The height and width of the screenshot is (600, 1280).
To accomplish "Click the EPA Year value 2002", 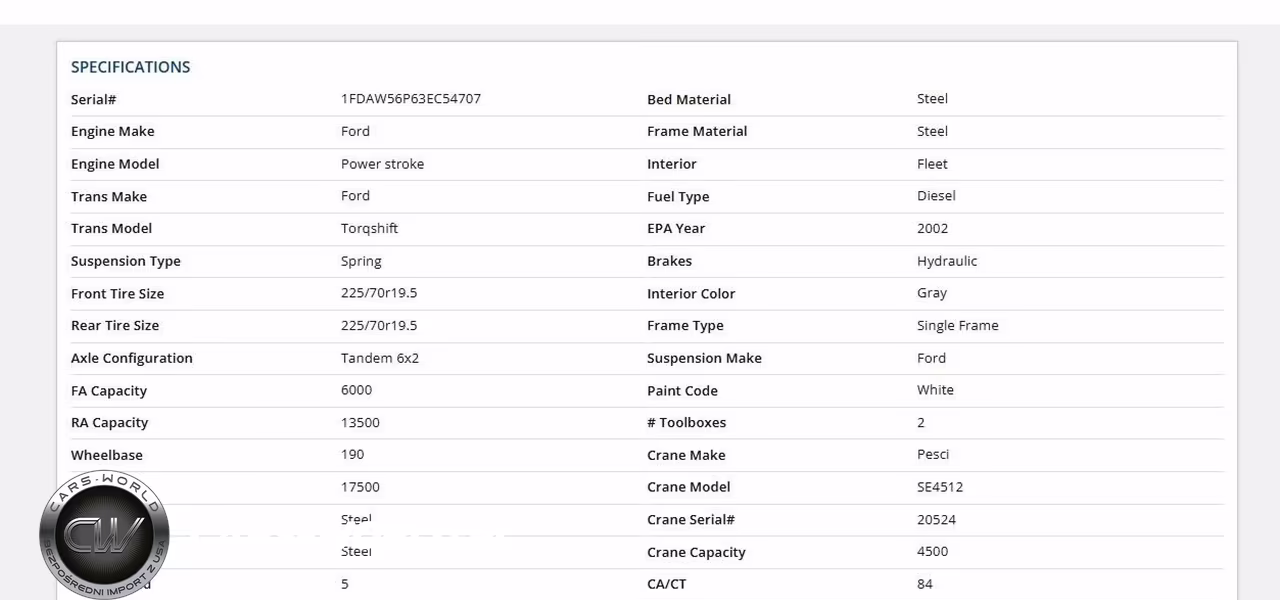I will 932,228.
